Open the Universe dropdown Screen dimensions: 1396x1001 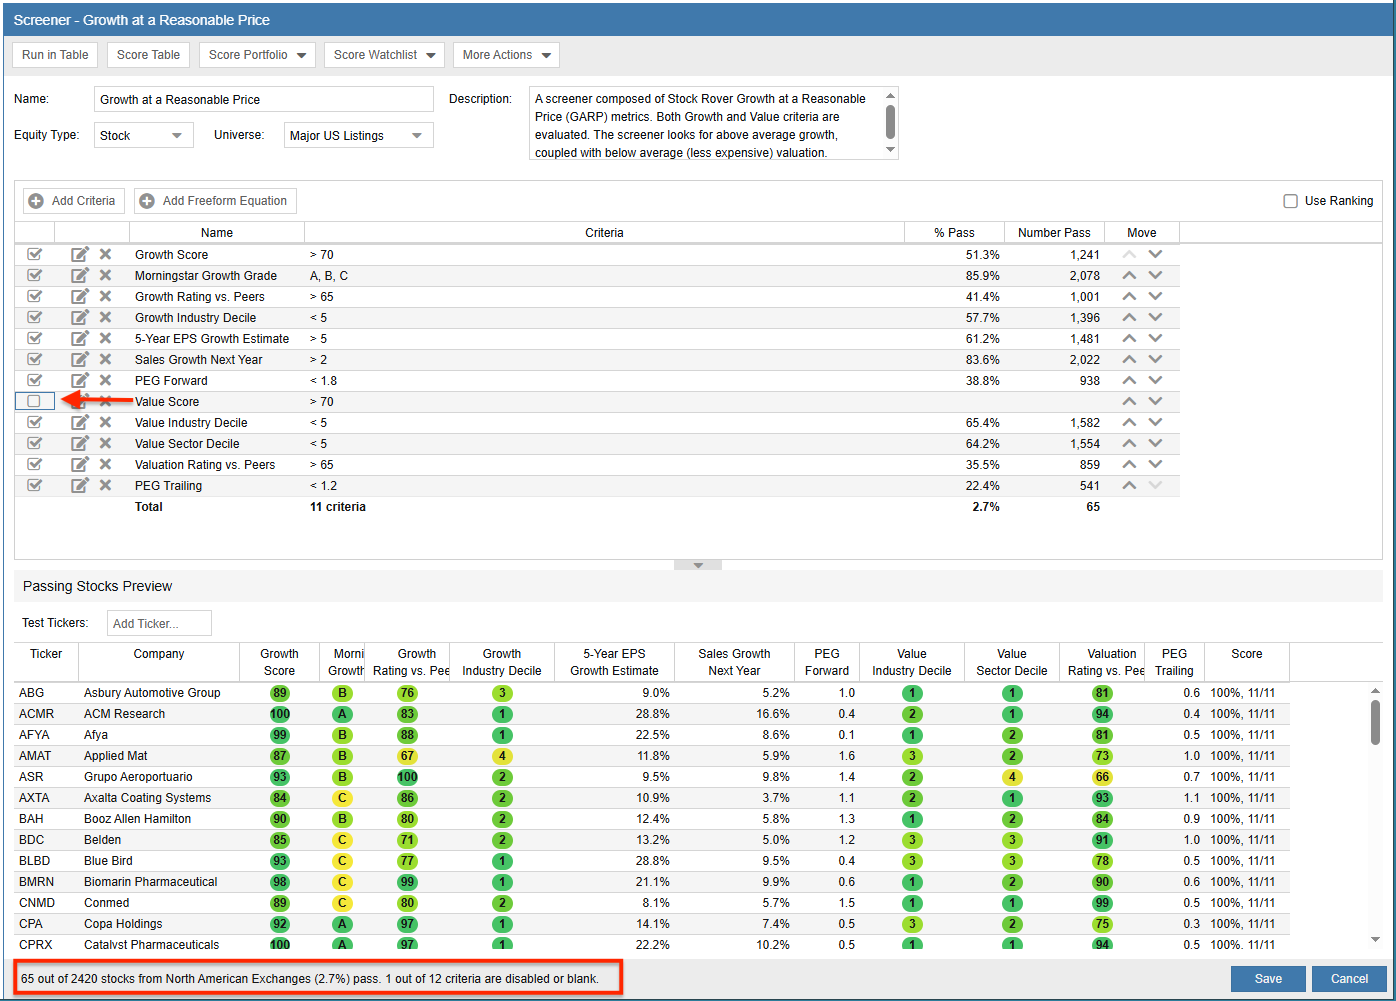click(x=358, y=135)
